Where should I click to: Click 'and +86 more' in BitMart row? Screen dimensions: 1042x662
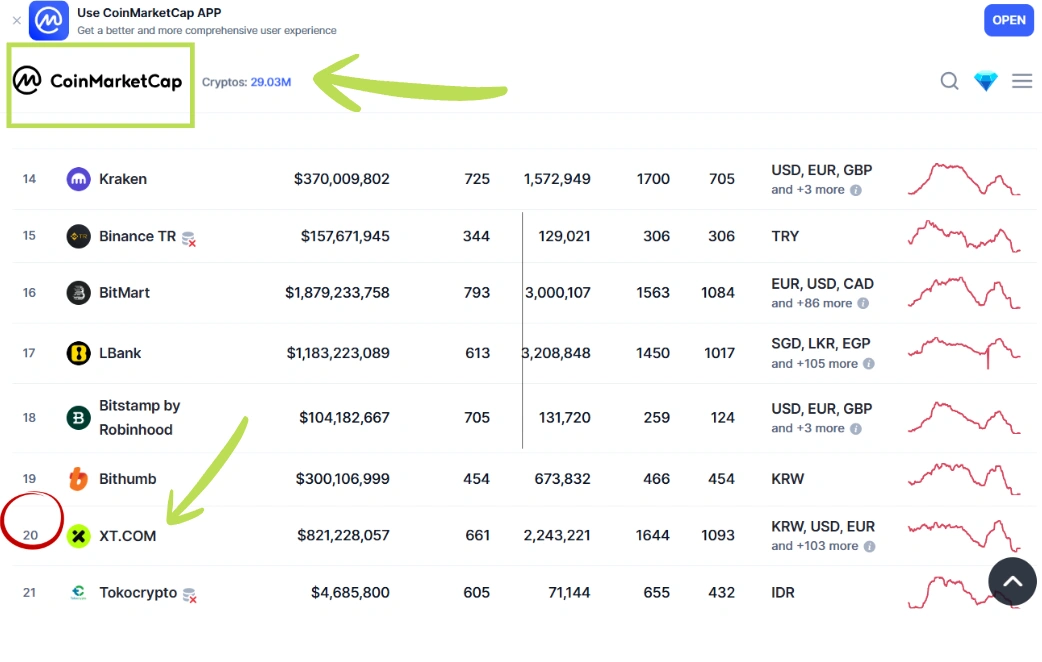coord(811,303)
